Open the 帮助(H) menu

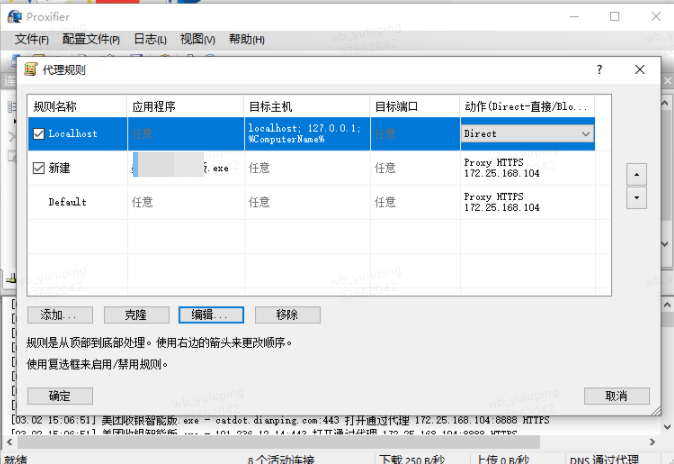tap(246, 40)
